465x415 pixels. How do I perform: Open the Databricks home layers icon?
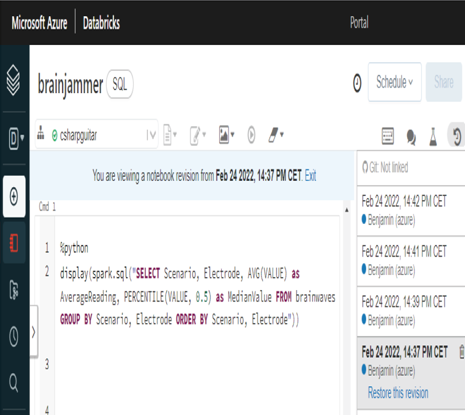coord(13,80)
